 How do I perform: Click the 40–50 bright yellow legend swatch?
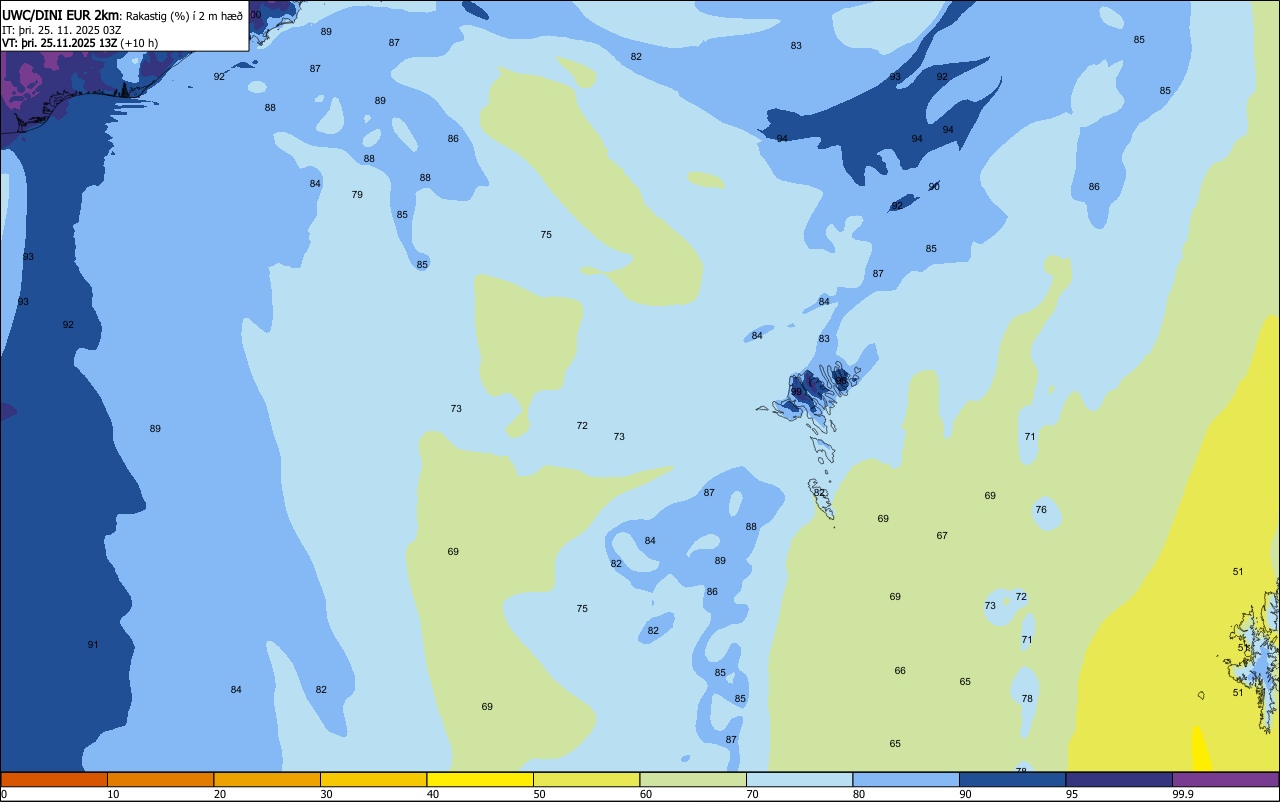pos(480,779)
